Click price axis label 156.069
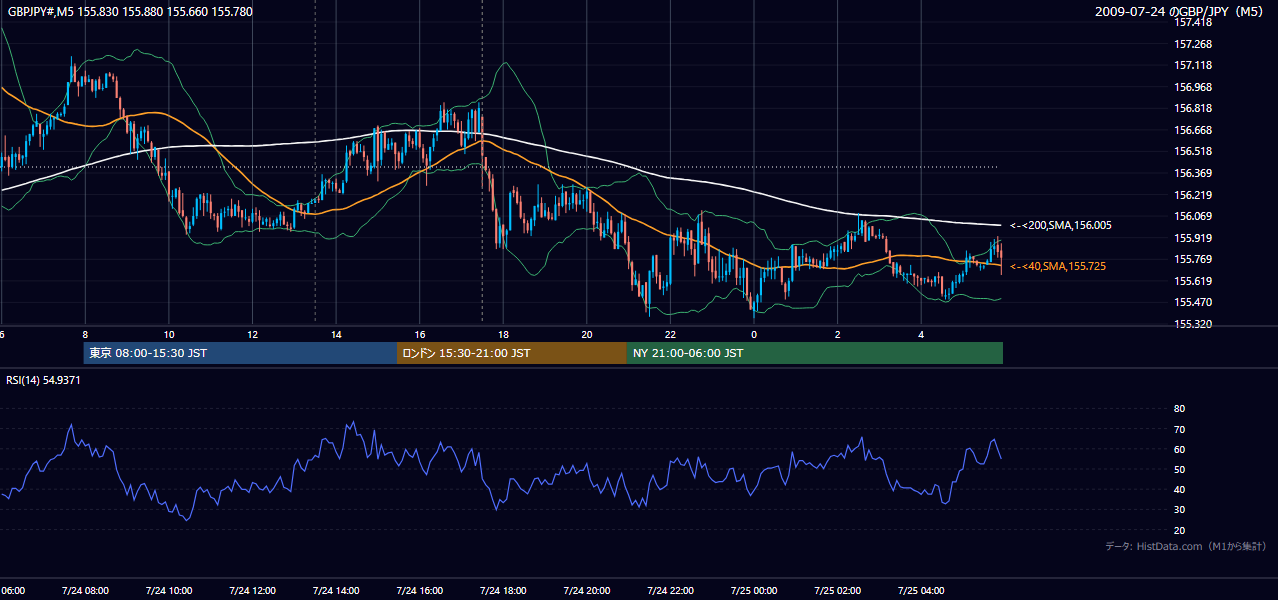 (1192, 216)
